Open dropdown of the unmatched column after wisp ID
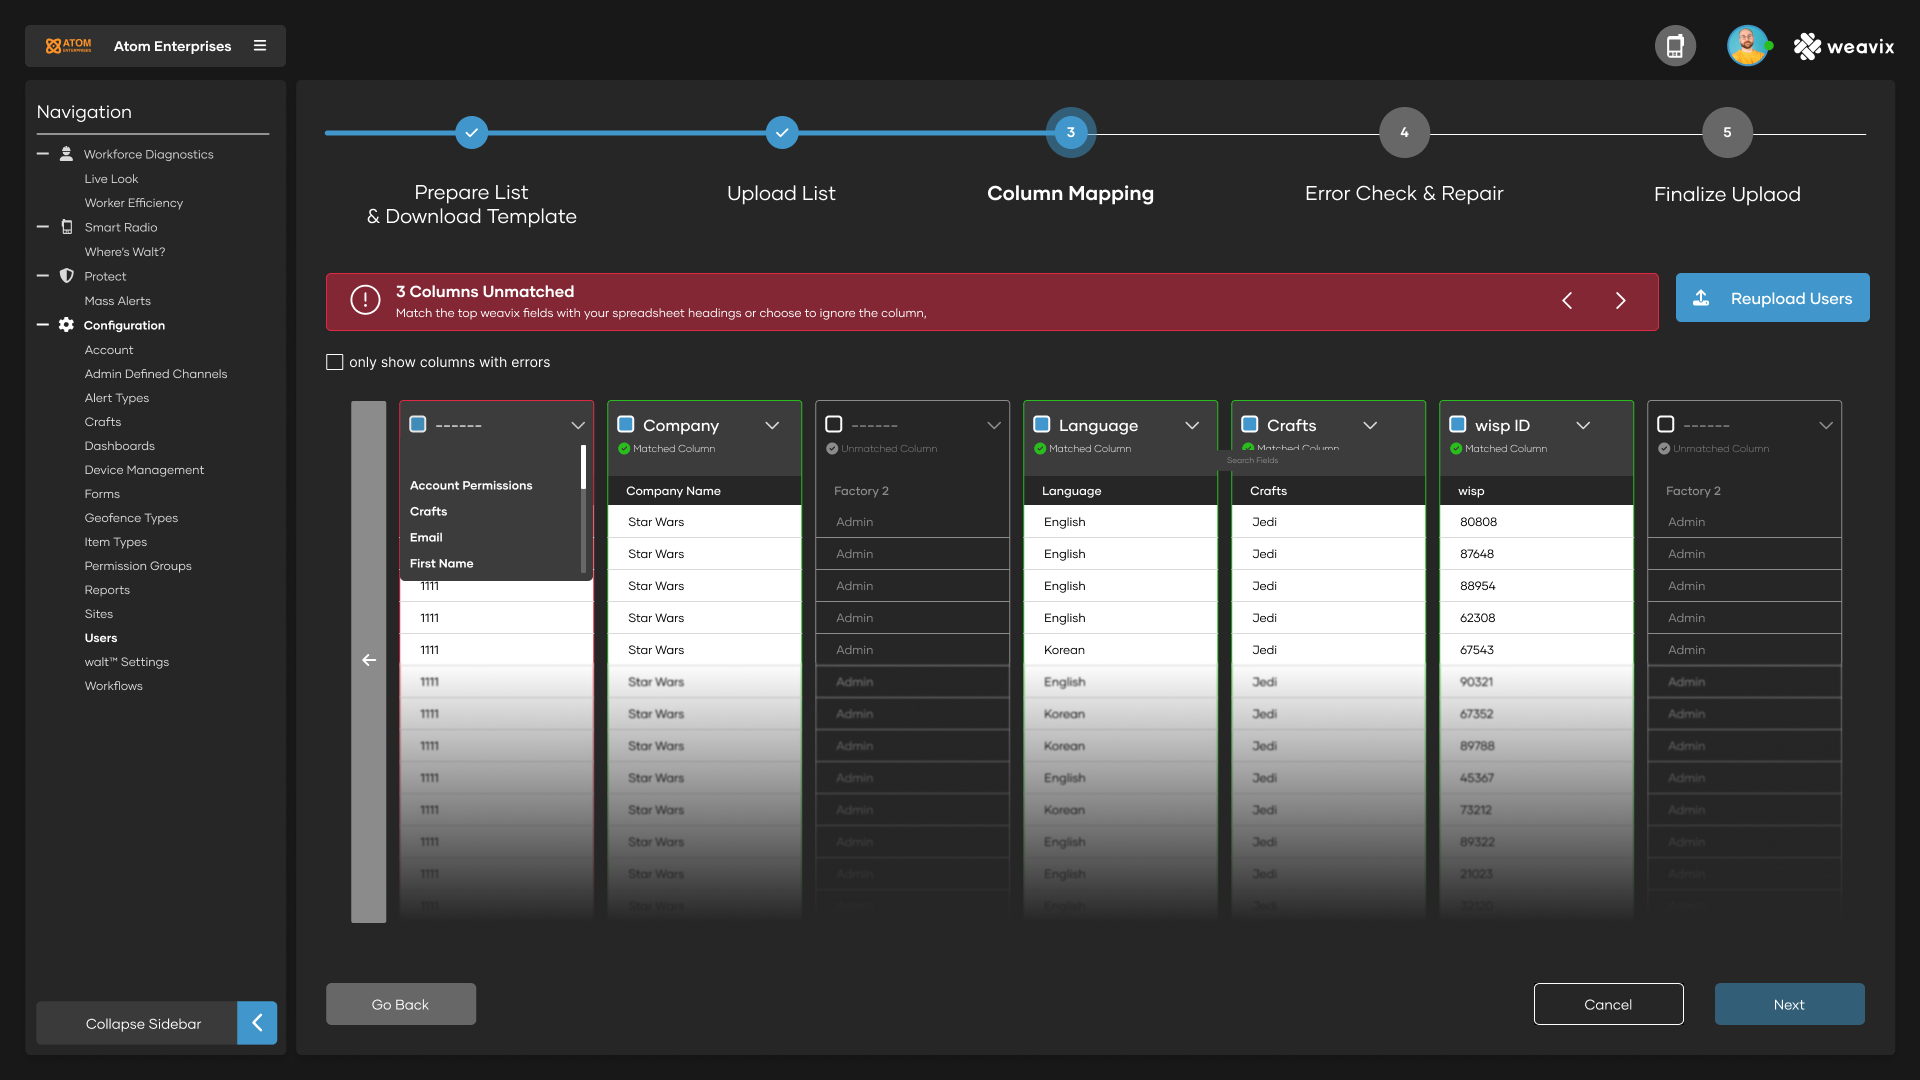1920x1080 pixels. 1826,425
